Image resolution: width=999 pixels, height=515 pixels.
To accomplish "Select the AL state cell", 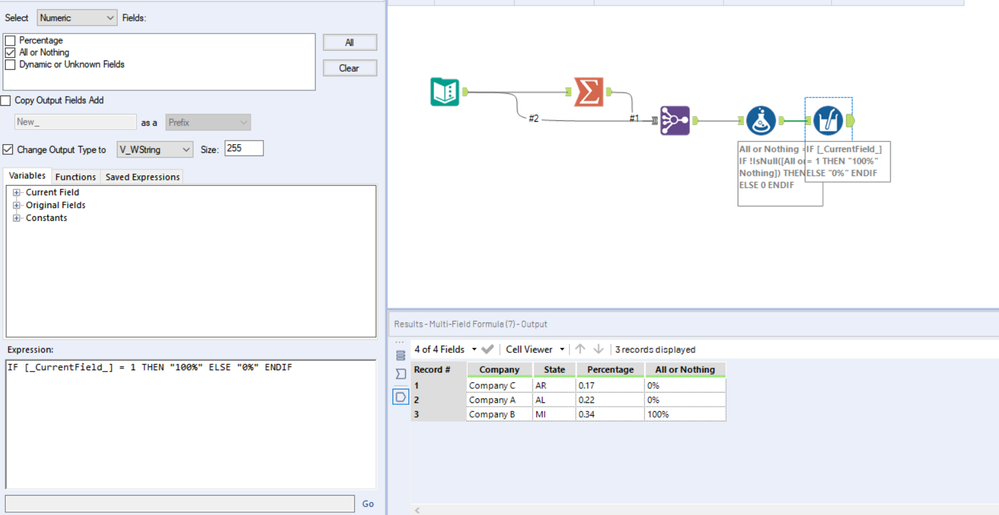I will click(554, 400).
